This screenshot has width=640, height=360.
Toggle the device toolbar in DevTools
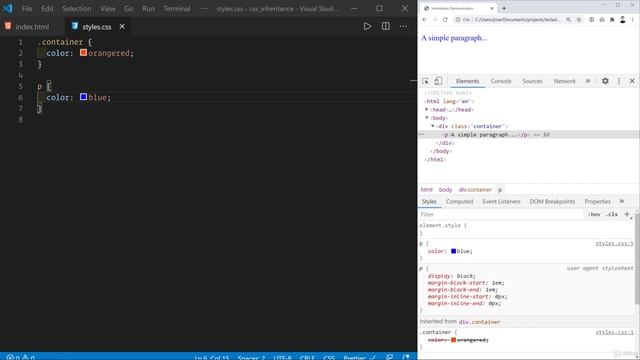click(438, 81)
